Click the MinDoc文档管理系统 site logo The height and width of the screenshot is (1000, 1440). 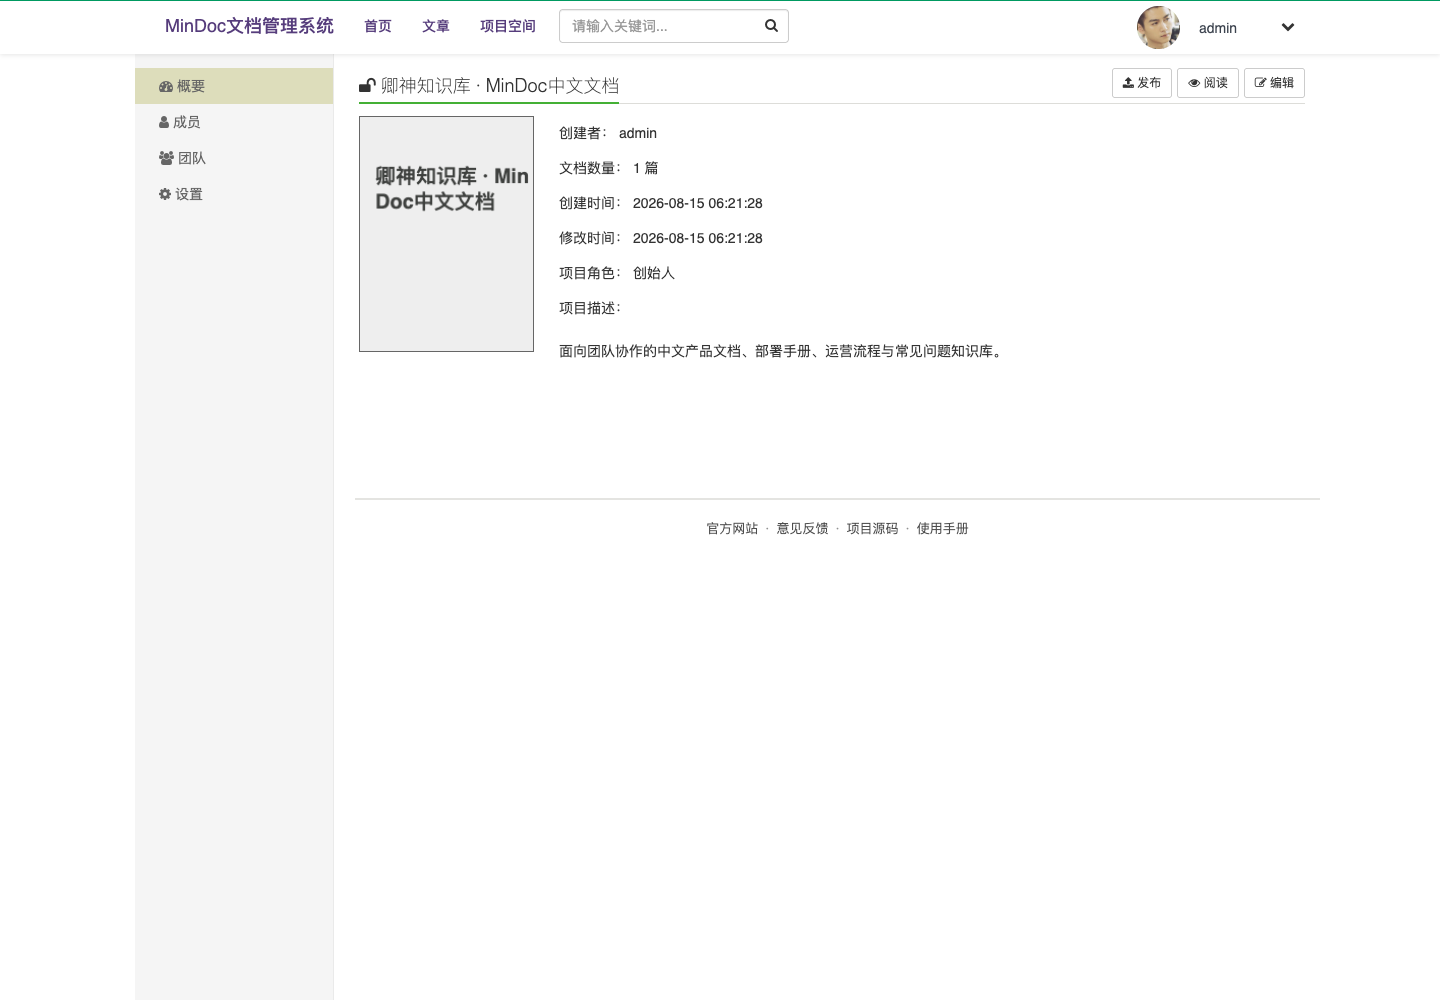249,26
